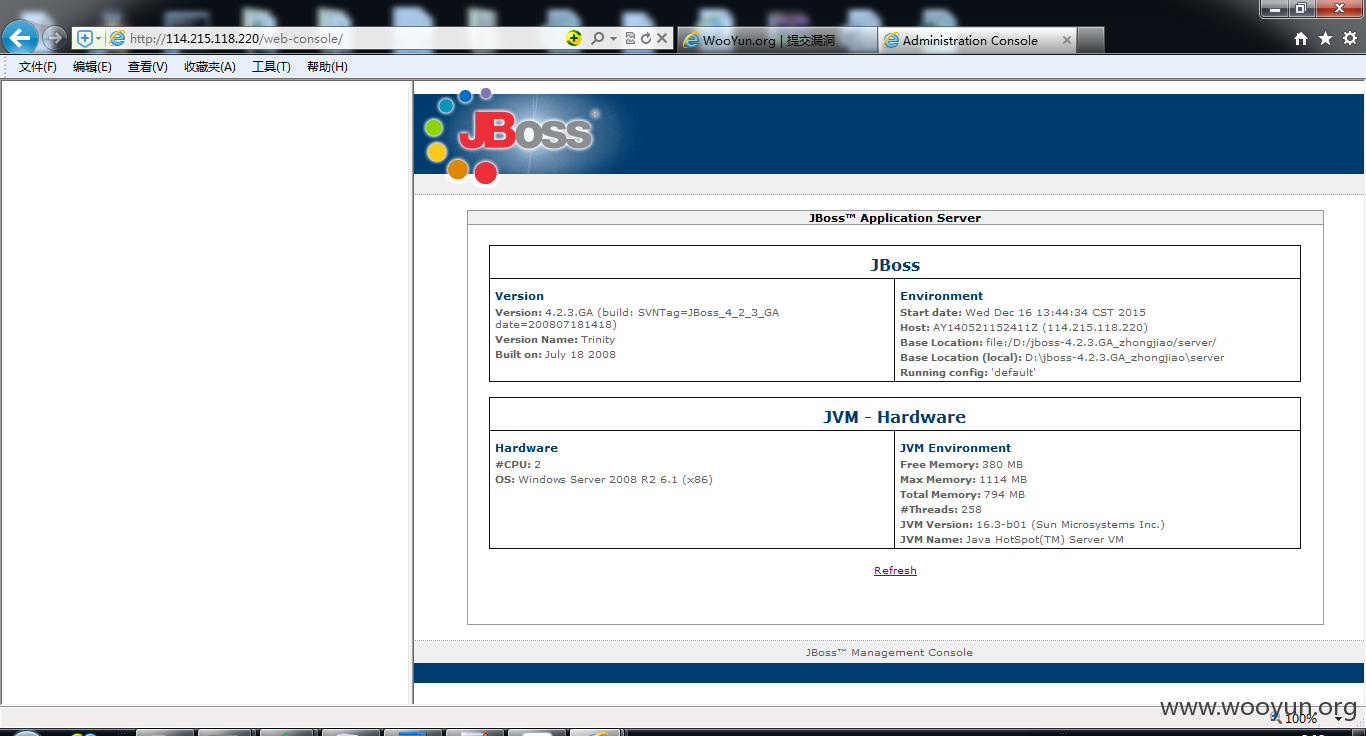
Task: Click the Total Memory: 794 MB line
Action: coord(962,495)
